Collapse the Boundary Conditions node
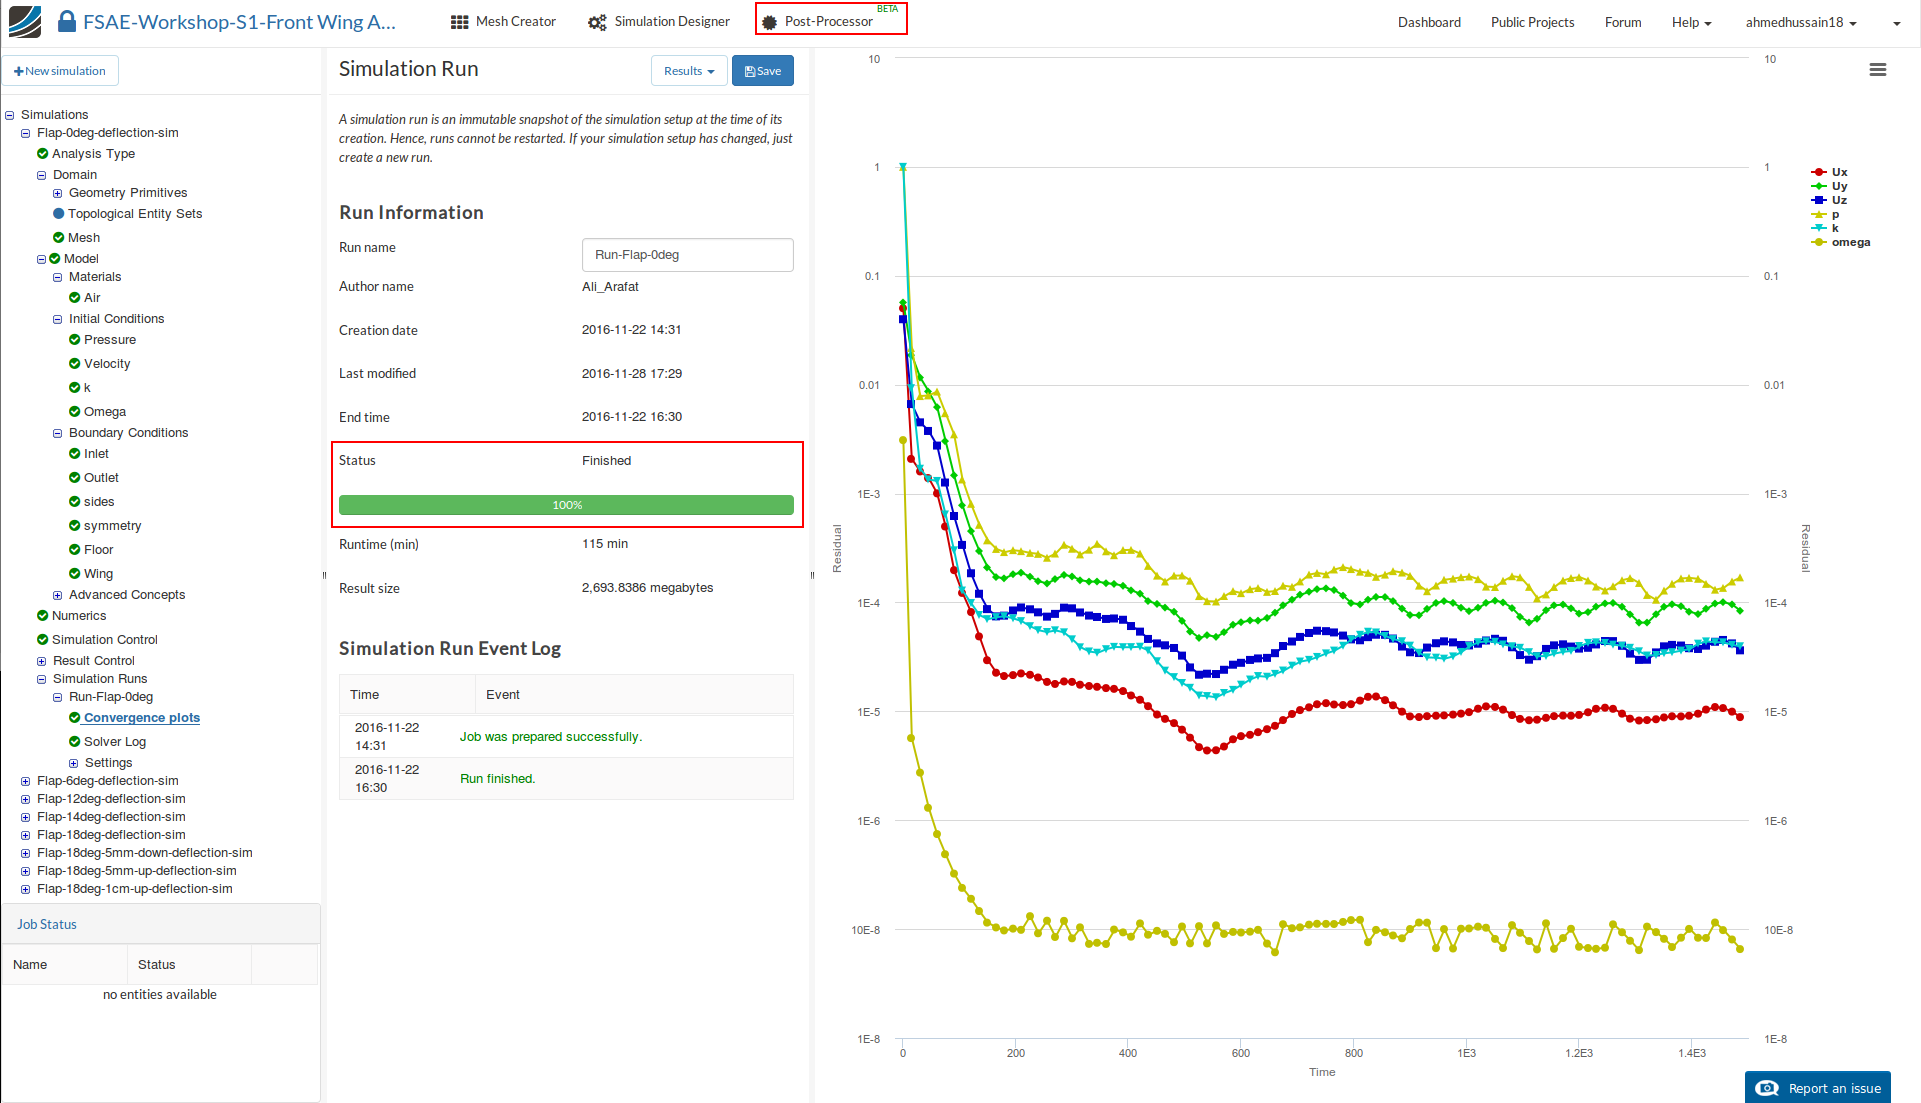Image resolution: width=1921 pixels, height=1103 pixels. pos(58,433)
